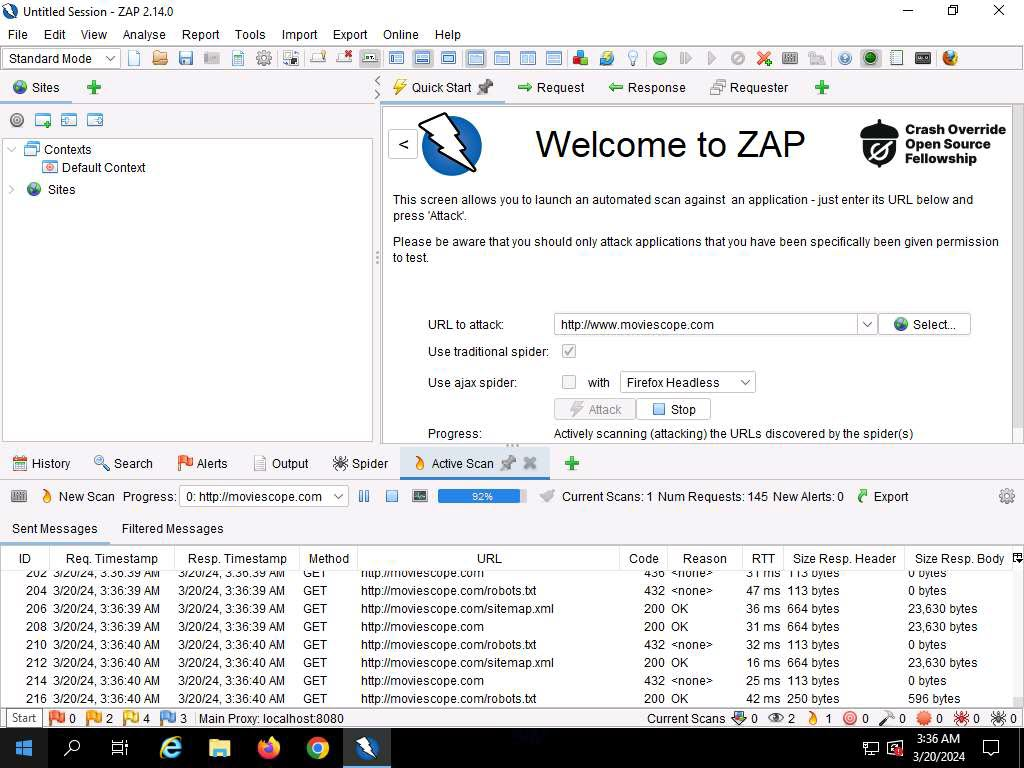Open the Firefox Headless browser dropdown
Screen dimensions: 1024x768
coord(687,382)
